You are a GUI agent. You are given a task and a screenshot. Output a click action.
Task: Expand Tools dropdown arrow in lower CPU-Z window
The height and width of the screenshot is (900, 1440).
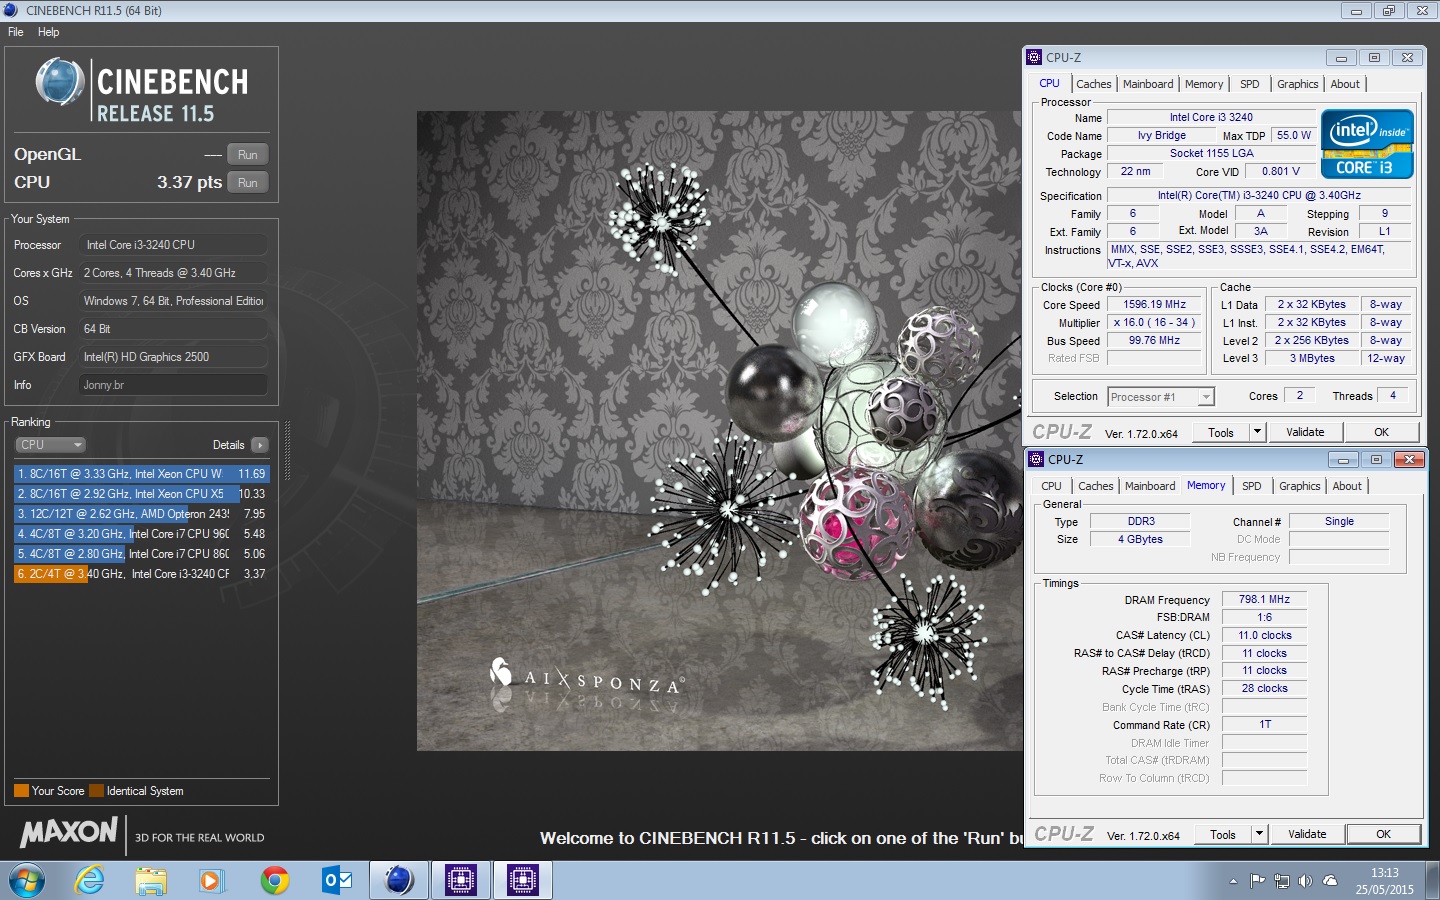[1260, 835]
